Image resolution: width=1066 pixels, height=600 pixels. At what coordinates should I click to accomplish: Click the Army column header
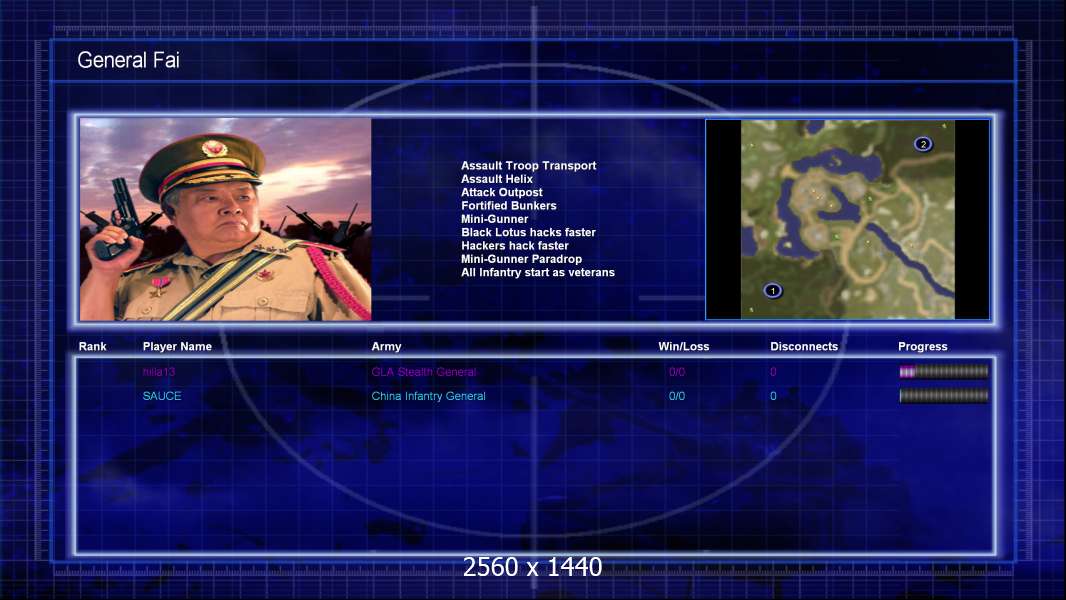[386, 347]
